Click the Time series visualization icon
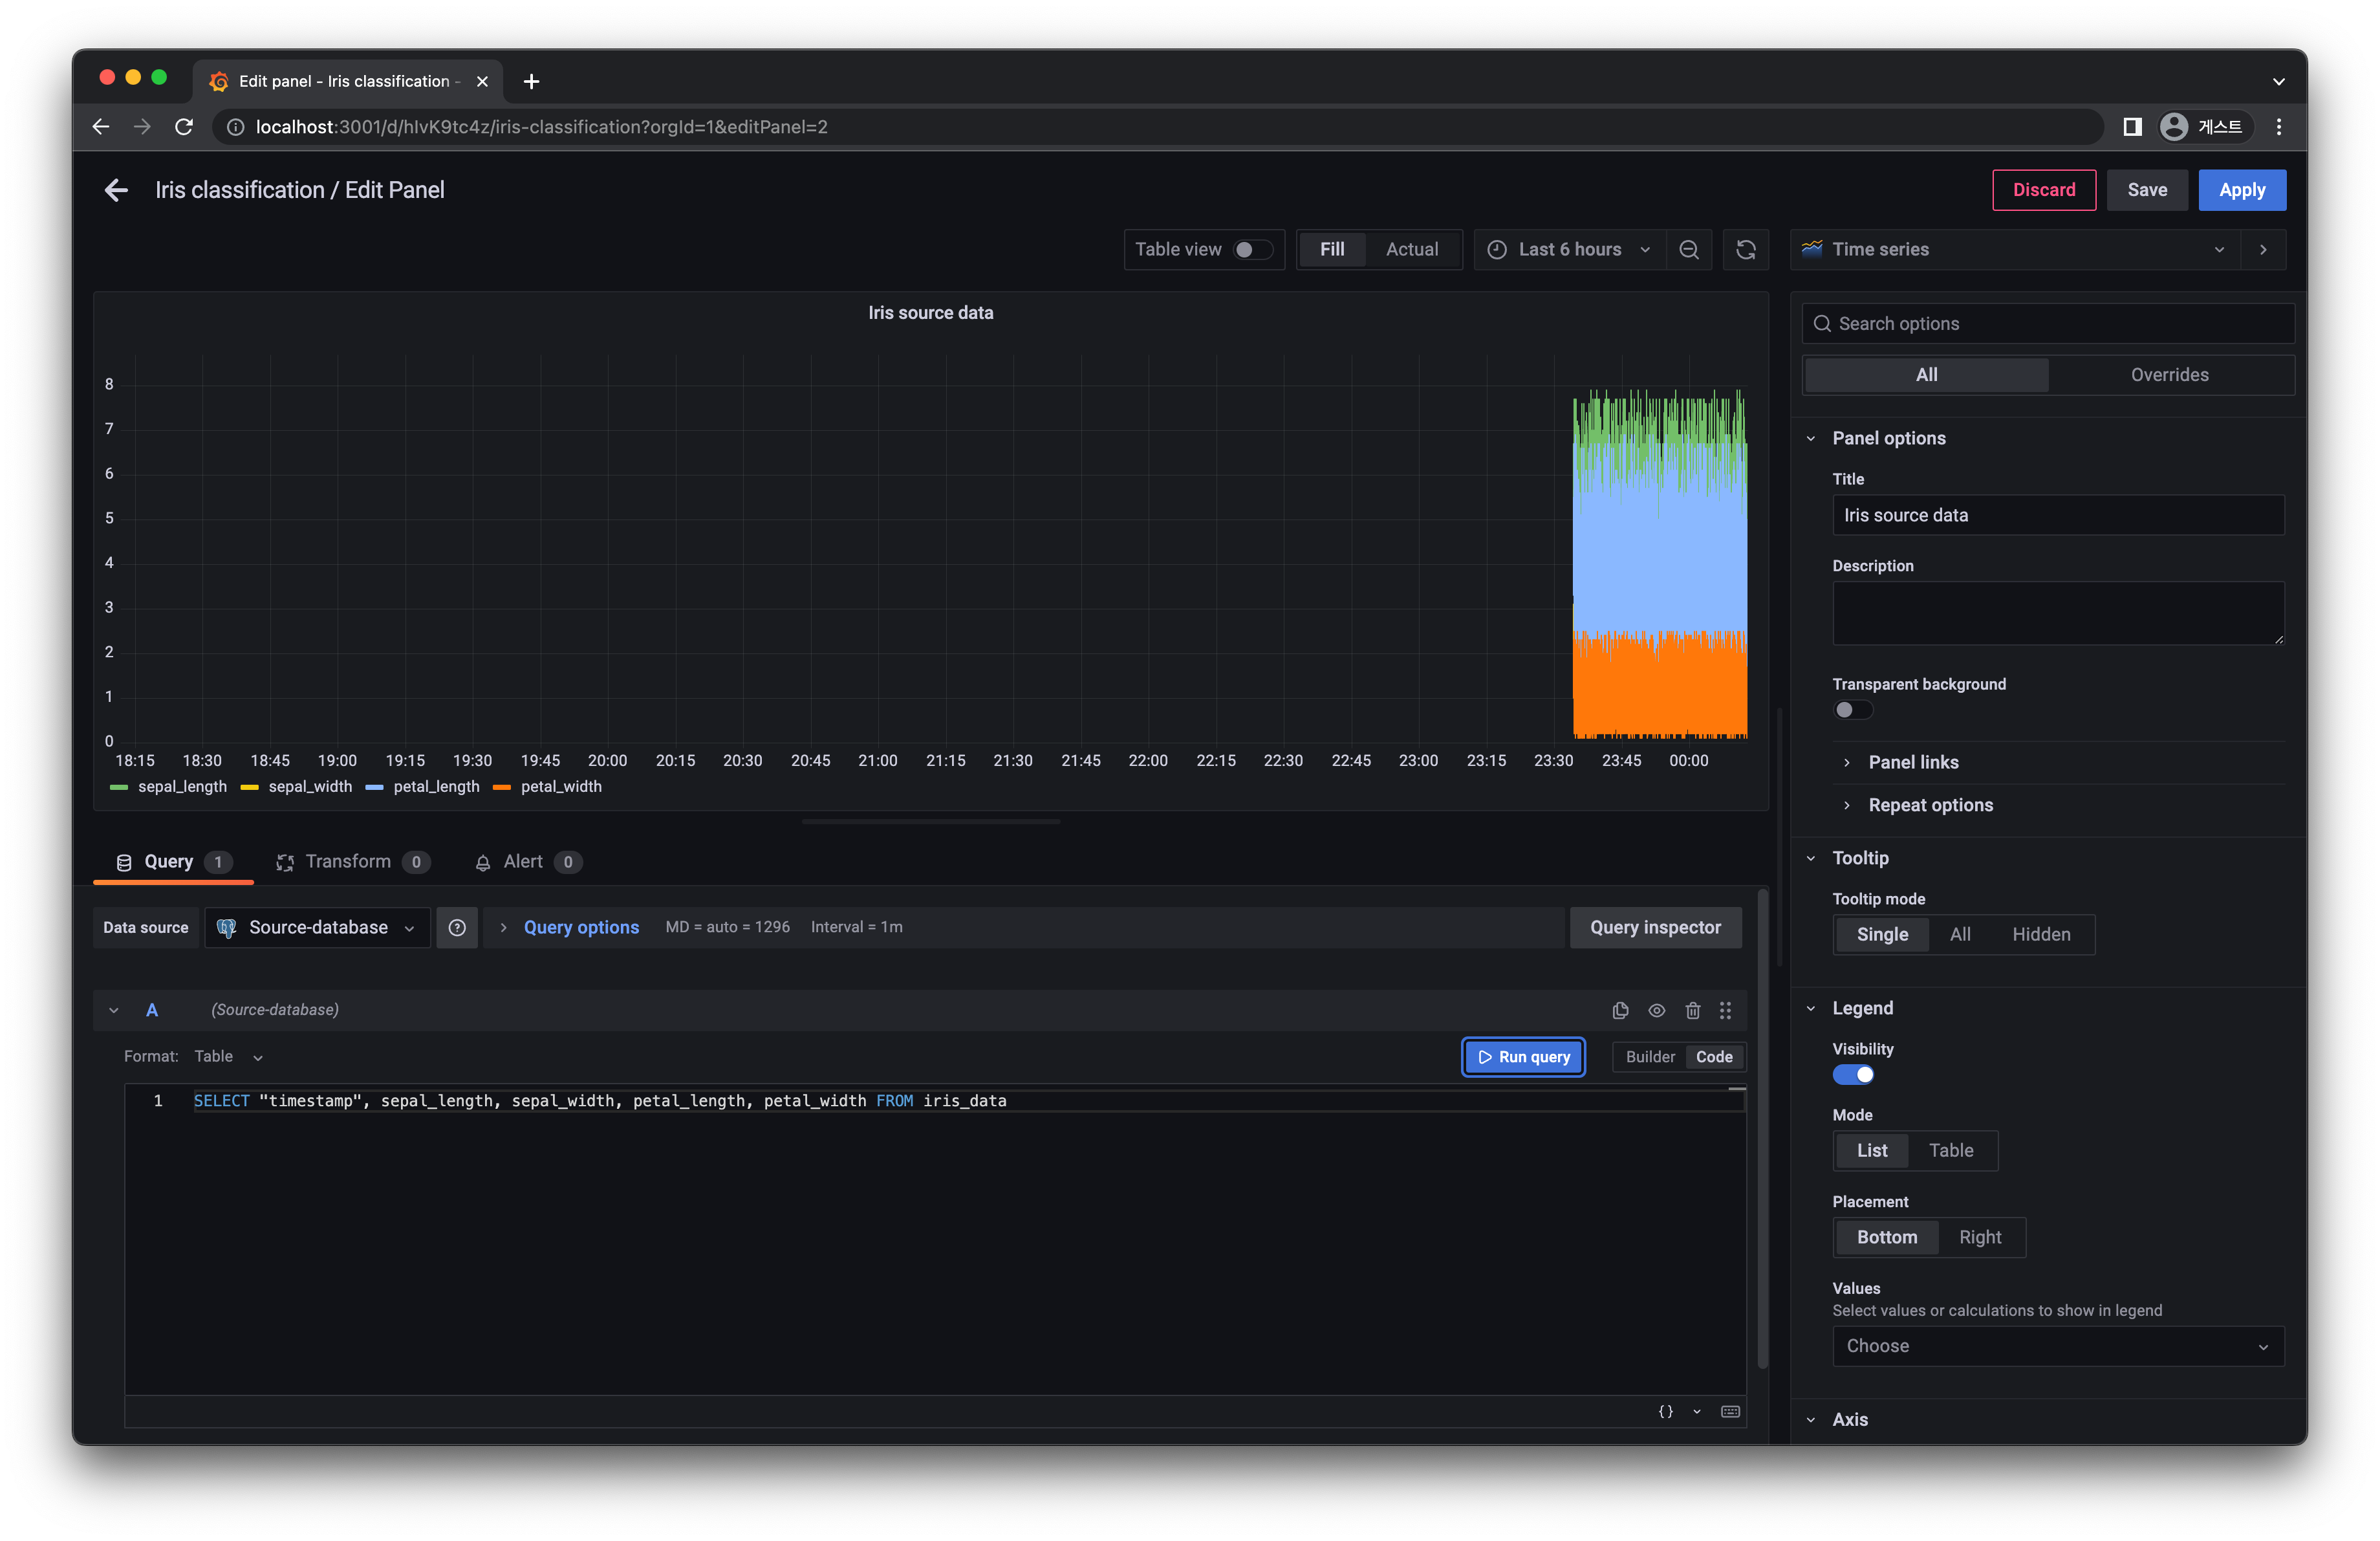 (x=1812, y=249)
